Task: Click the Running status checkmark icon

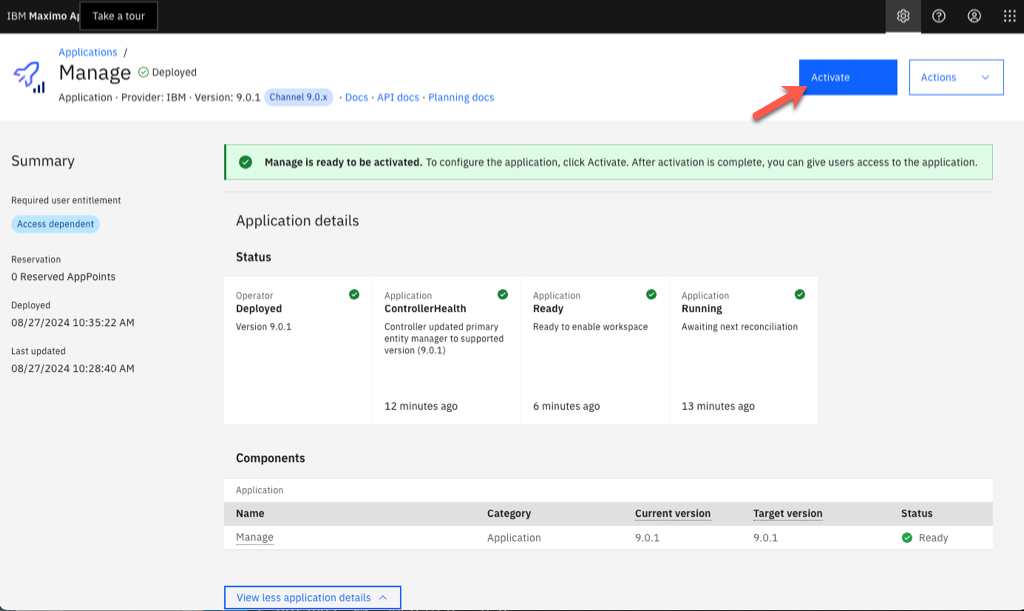Action: 799,294
